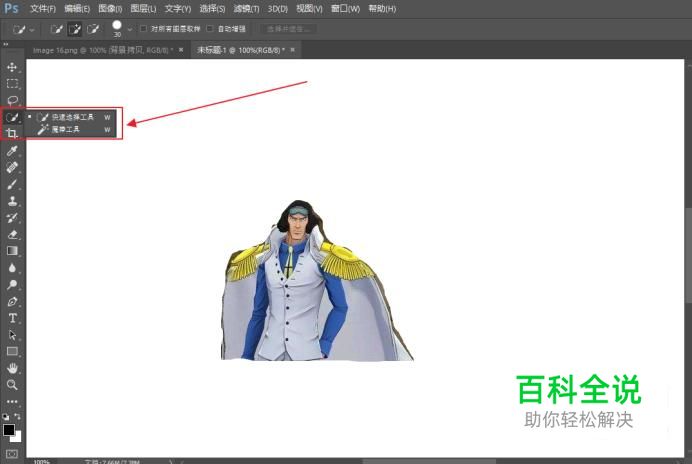Click the Select and Mask button
This screenshot has width=692, height=464.
(288, 29)
